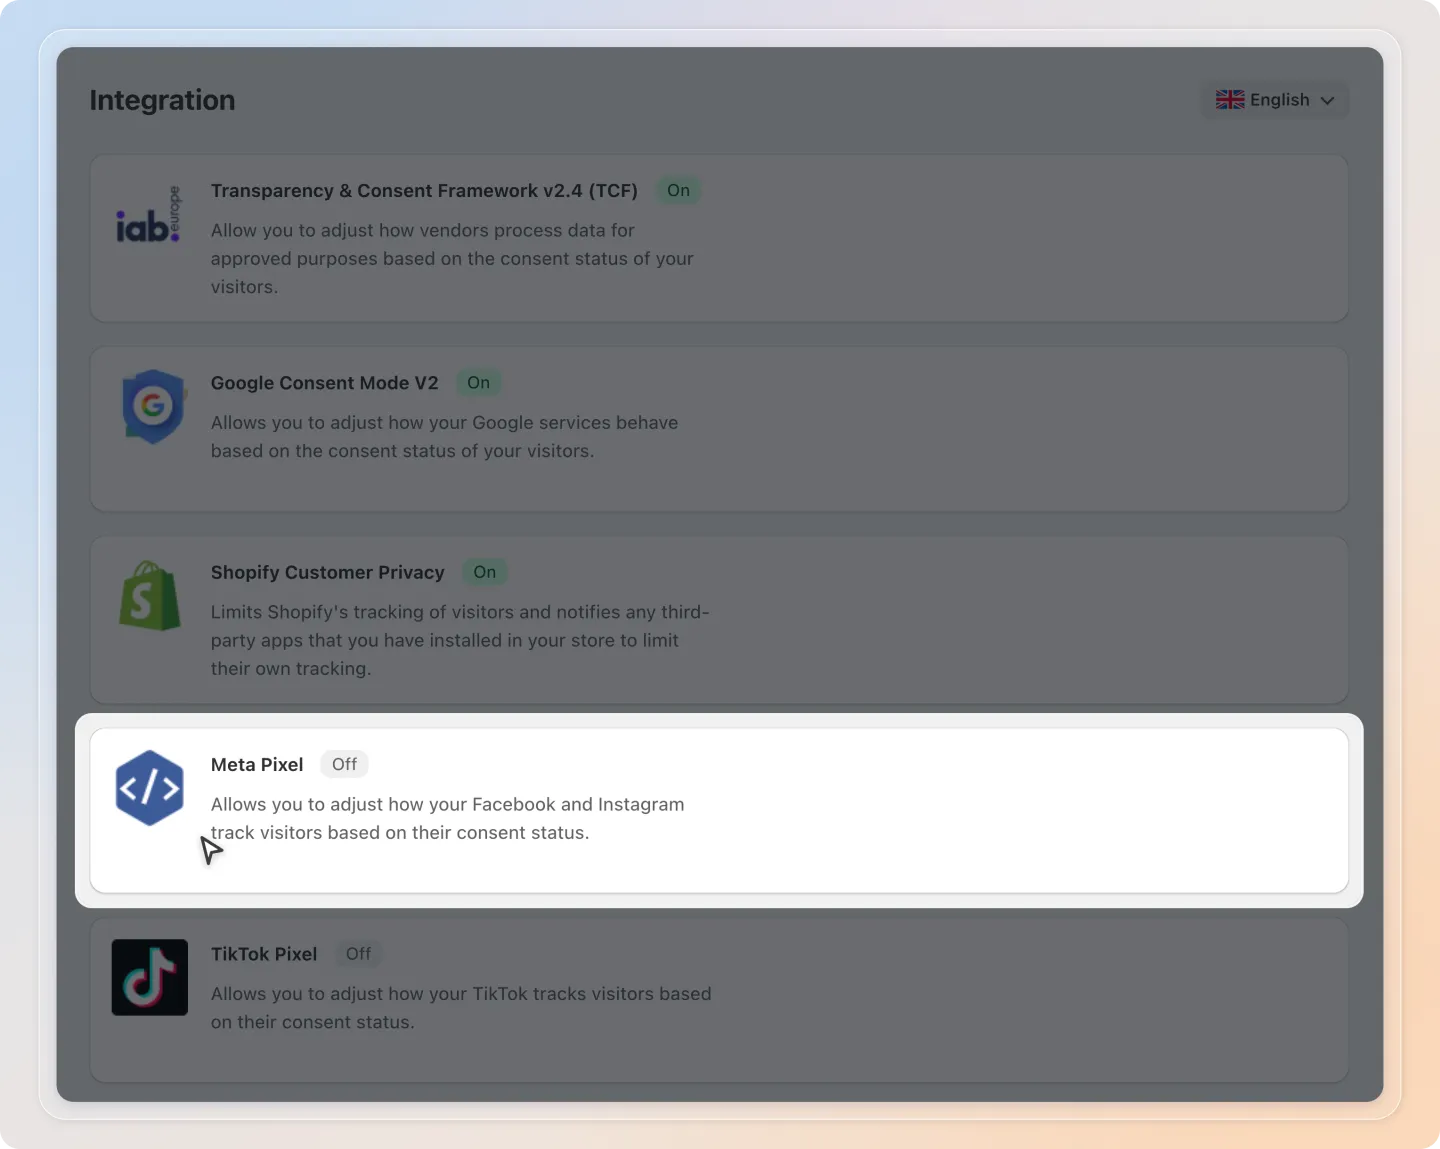Viewport: 1440px width, 1149px height.
Task: Click the Meta Pixel code hexagon icon
Action: pyautogui.click(x=150, y=788)
